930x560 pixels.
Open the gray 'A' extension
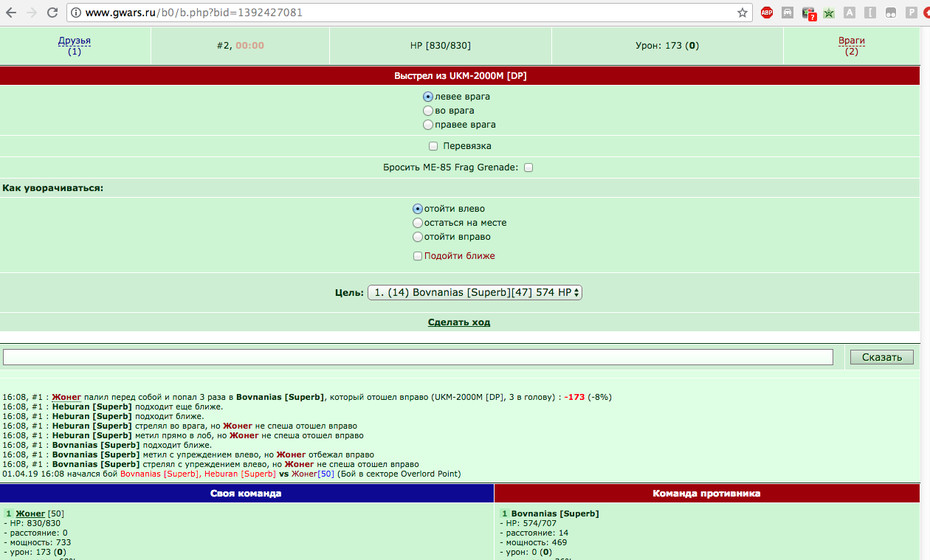(x=849, y=12)
